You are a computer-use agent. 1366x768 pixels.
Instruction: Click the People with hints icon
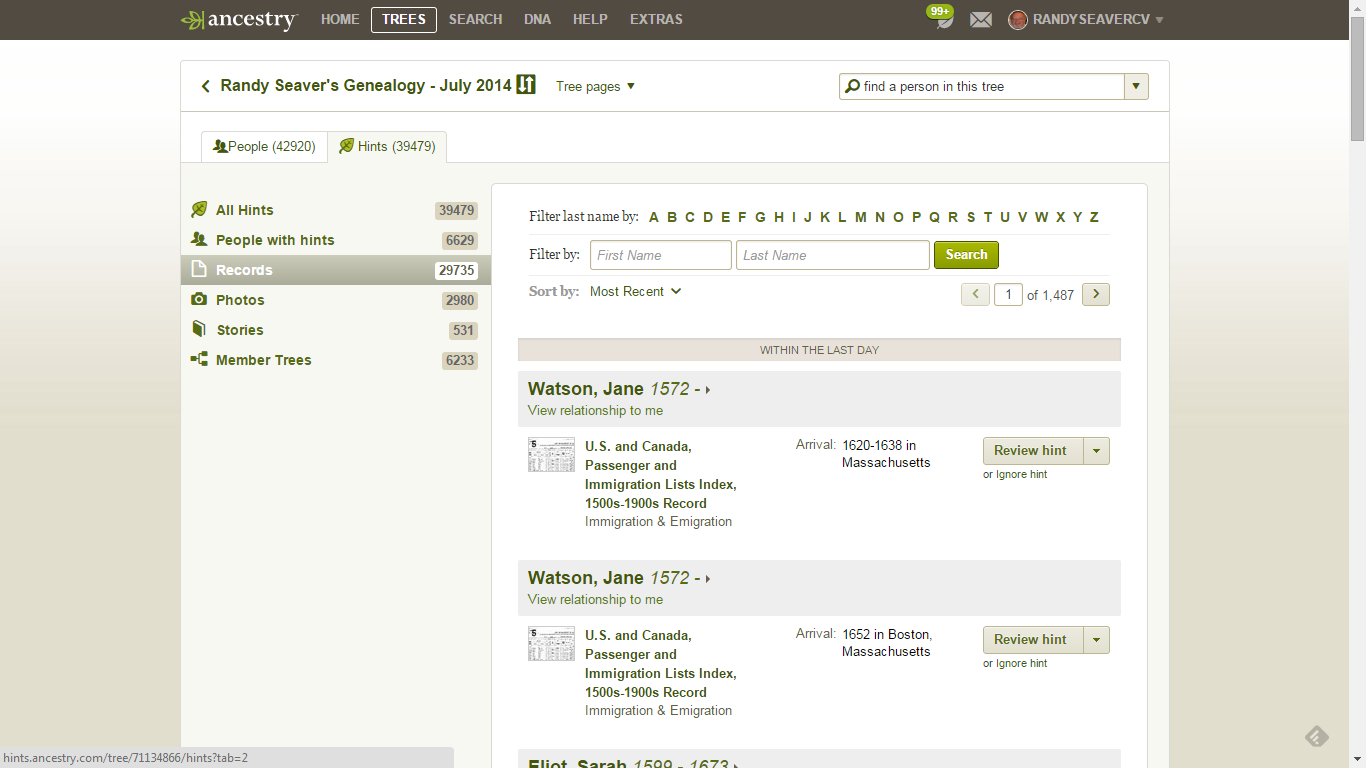[199, 239]
